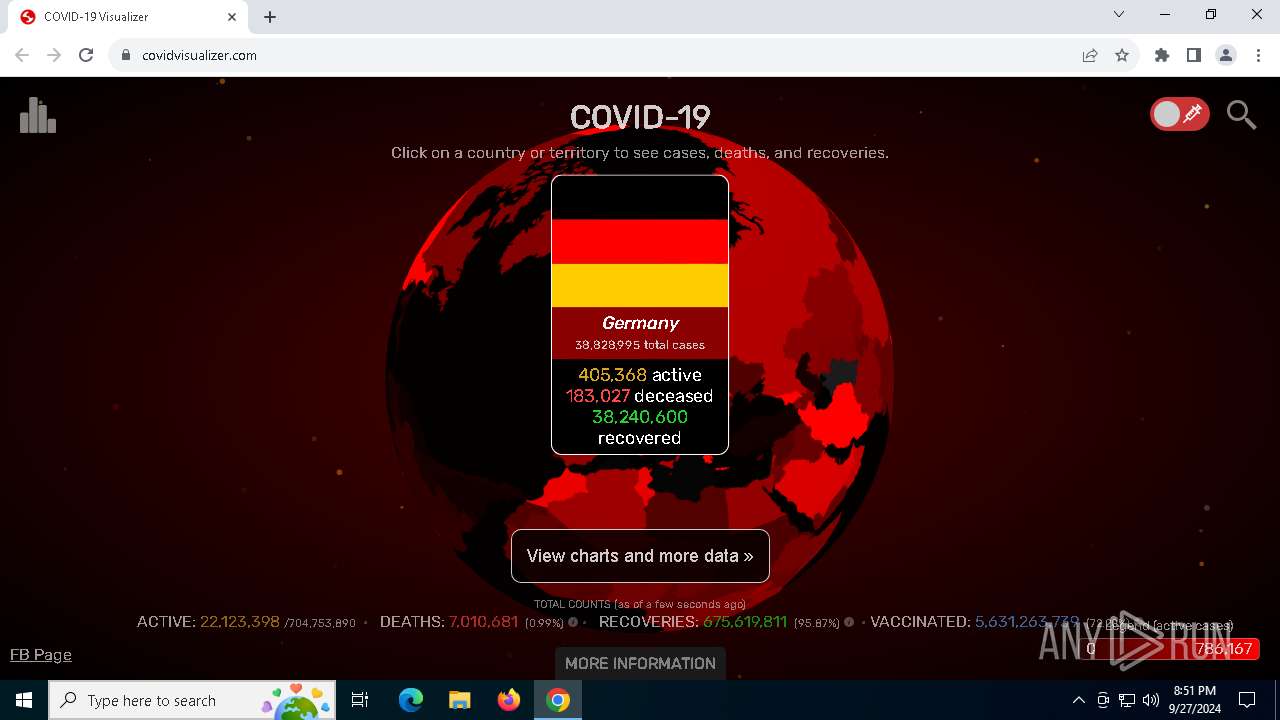
Task: Reload the current page
Action: click(x=86, y=55)
